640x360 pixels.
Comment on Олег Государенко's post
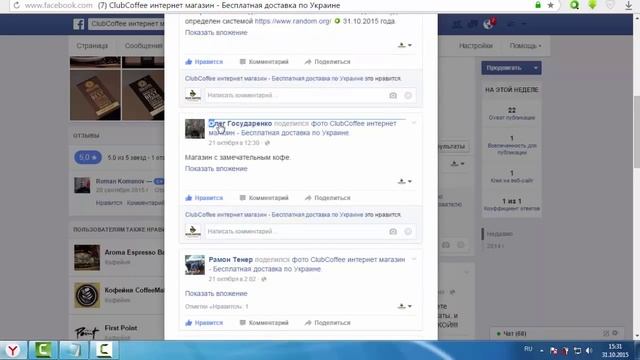click(x=264, y=198)
